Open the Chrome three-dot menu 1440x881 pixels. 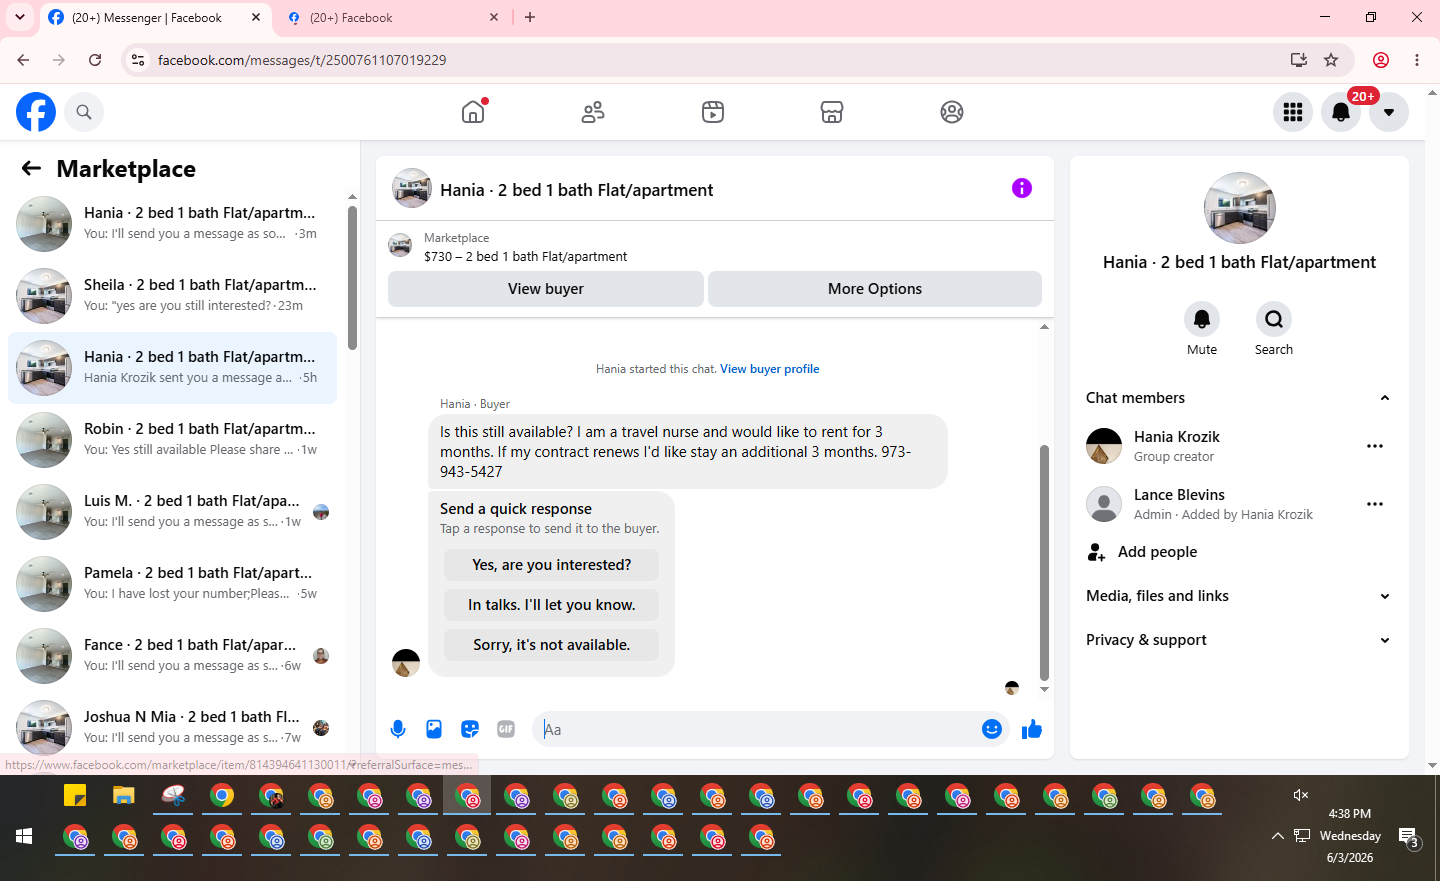(1417, 60)
